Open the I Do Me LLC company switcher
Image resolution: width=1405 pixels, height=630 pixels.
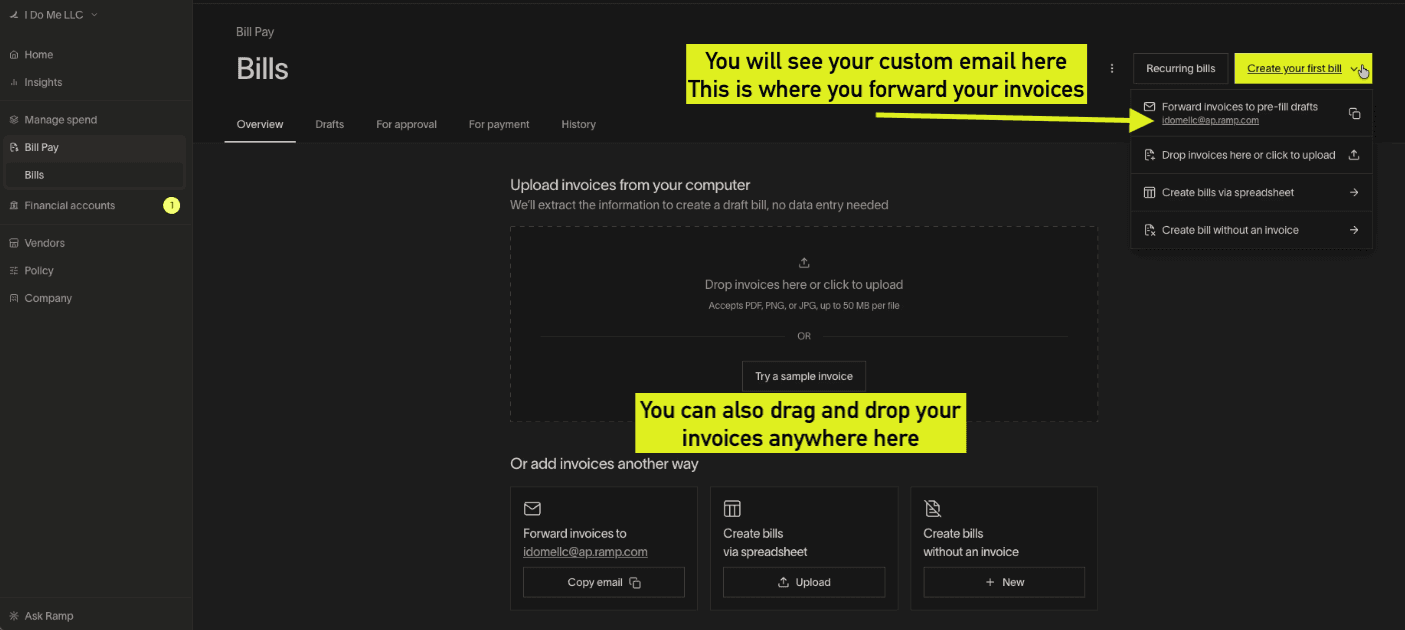[x=54, y=15]
